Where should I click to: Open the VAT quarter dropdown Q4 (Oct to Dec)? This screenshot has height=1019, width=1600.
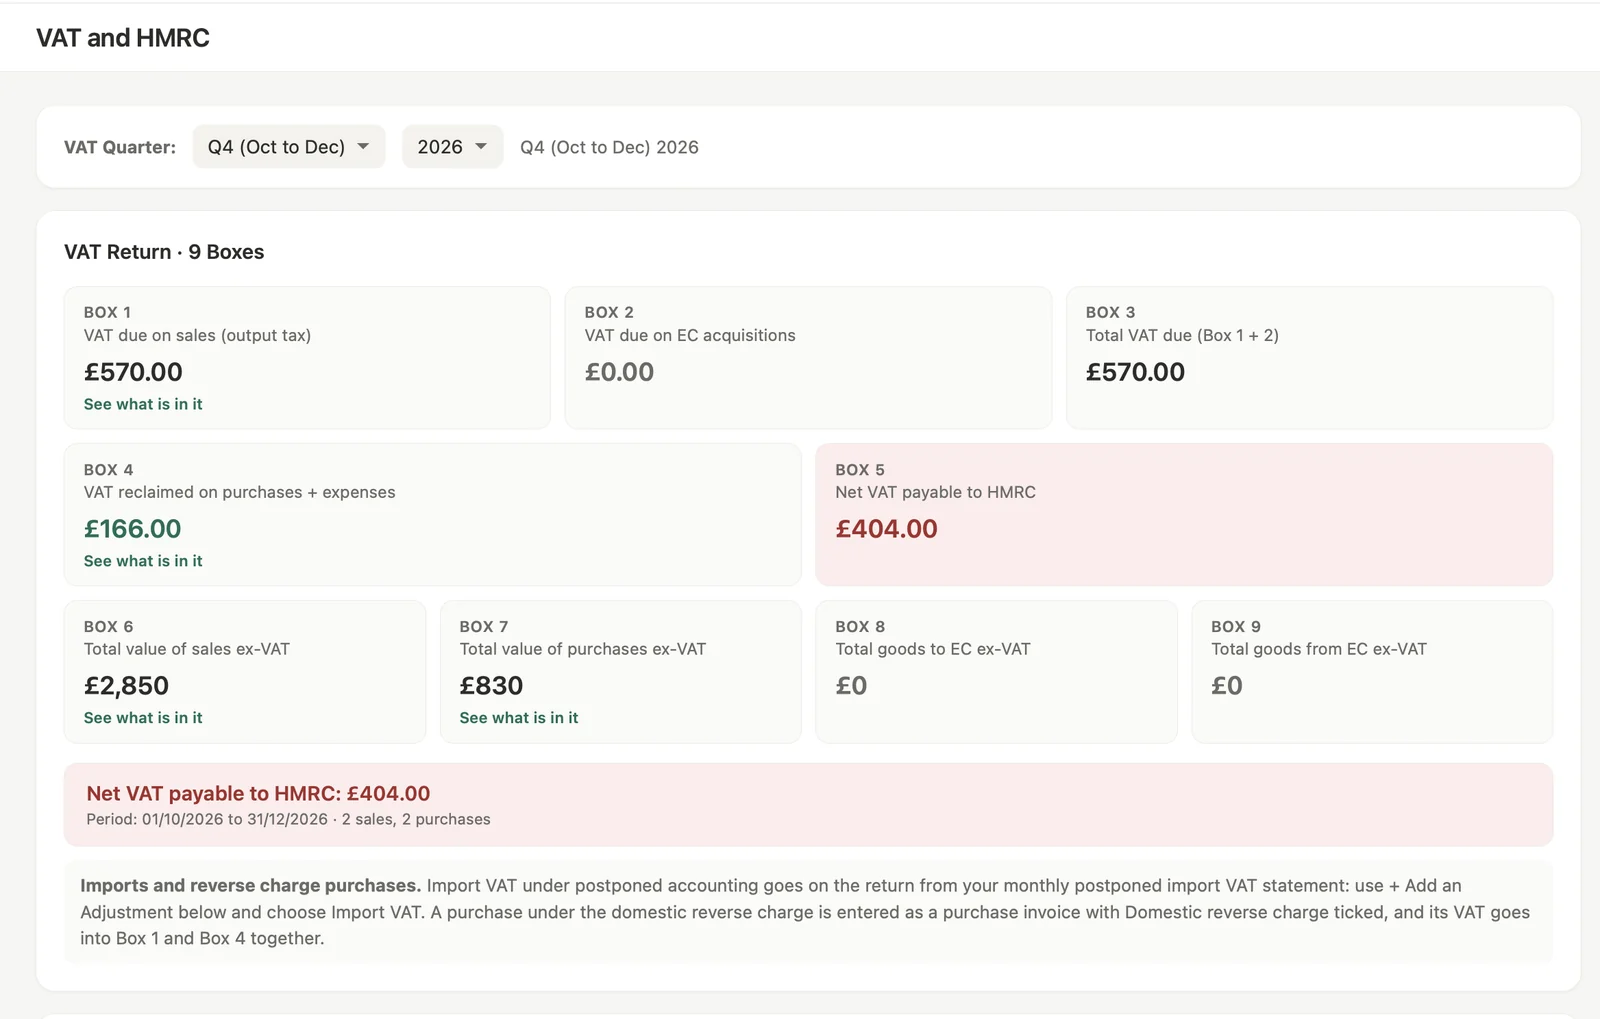pos(288,147)
